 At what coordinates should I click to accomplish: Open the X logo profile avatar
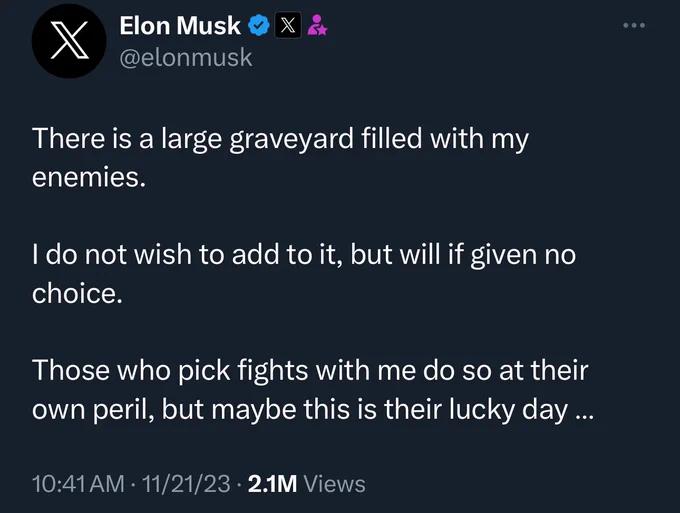(69, 41)
